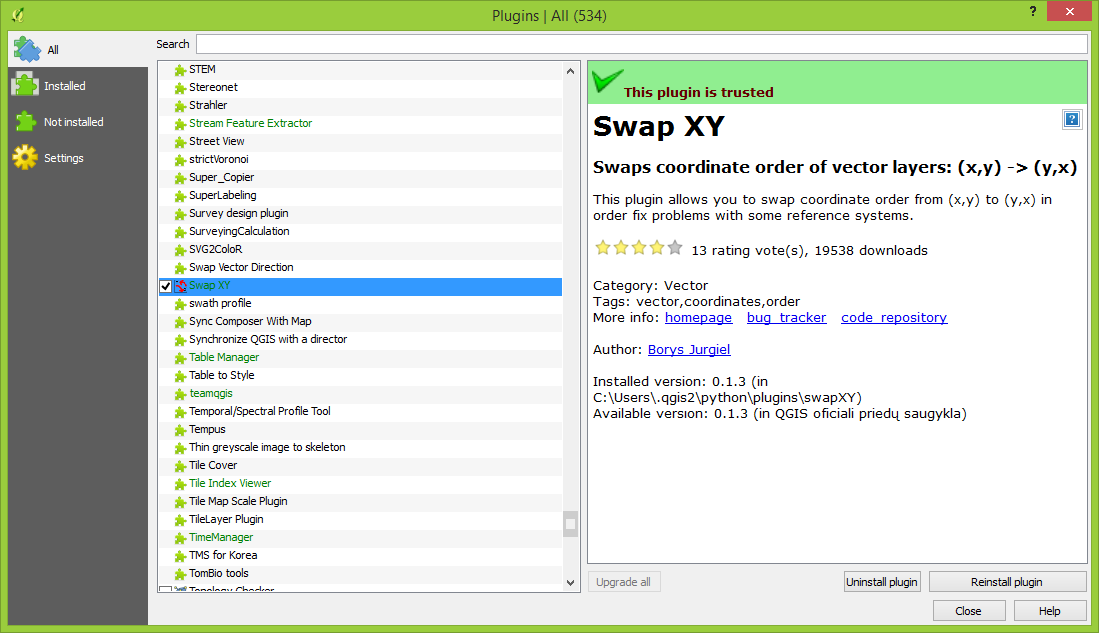Screen dimensions: 1099x633
Task: Open the bug tracker link
Action: tap(786, 317)
